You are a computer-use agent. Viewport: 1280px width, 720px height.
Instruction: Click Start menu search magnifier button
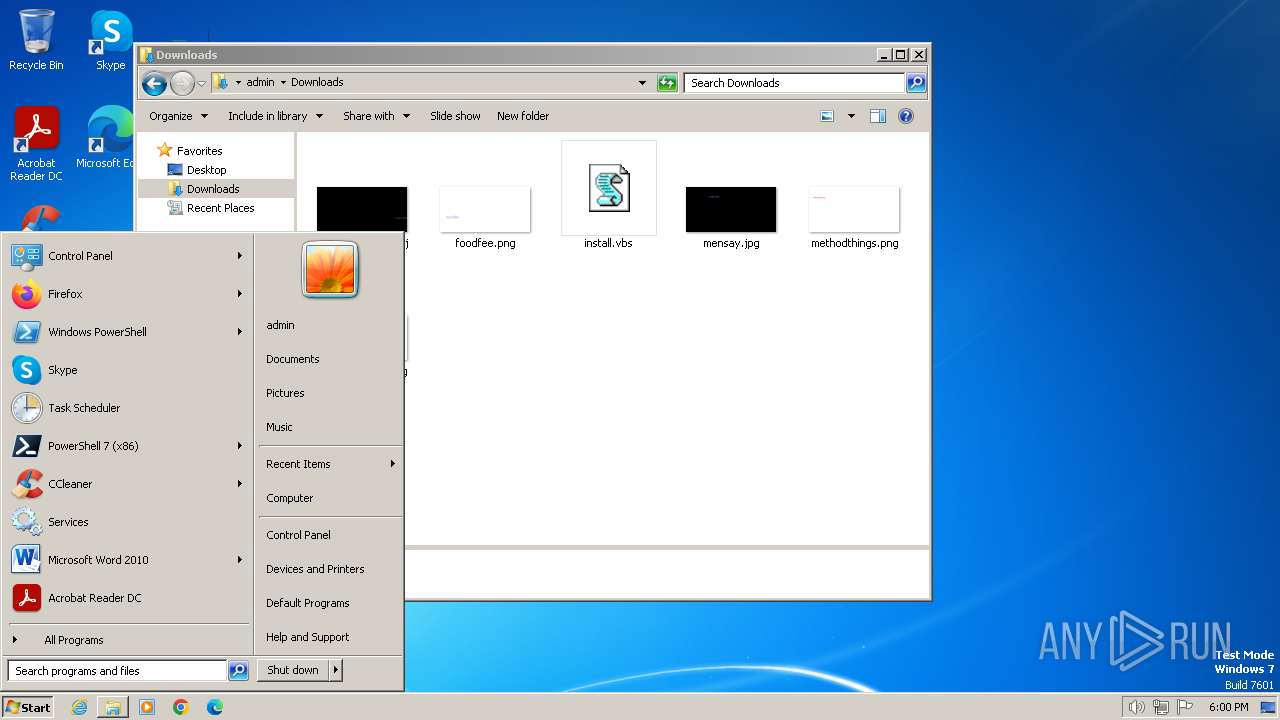[x=238, y=671]
